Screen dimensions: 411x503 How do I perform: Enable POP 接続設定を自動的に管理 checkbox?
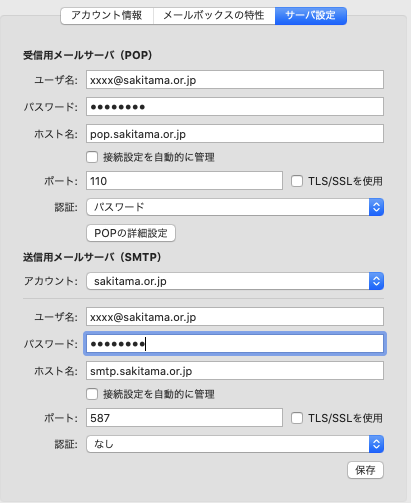tap(92, 157)
